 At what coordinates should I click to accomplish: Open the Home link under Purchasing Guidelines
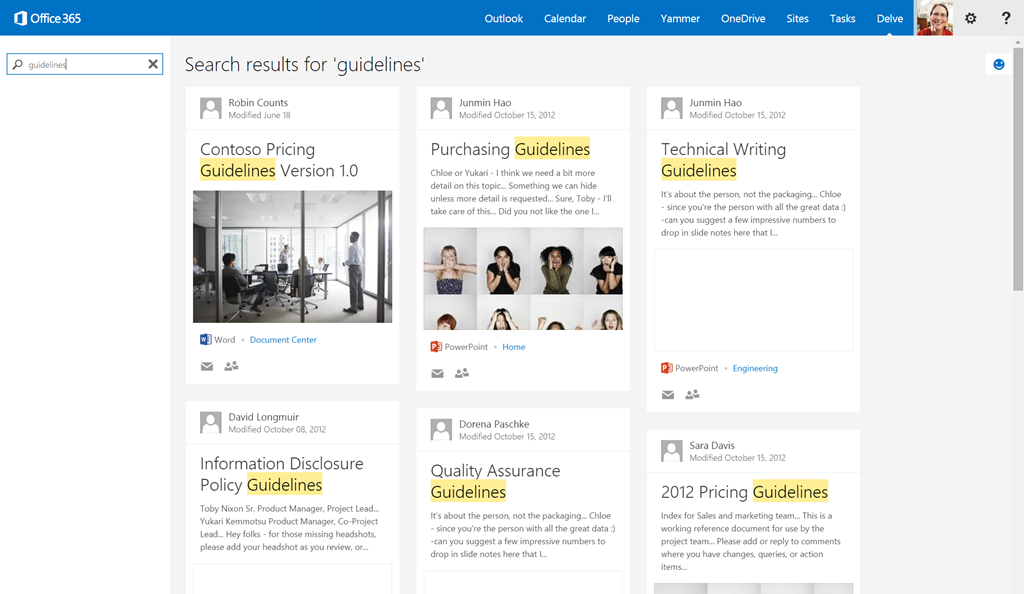pyautogui.click(x=513, y=347)
